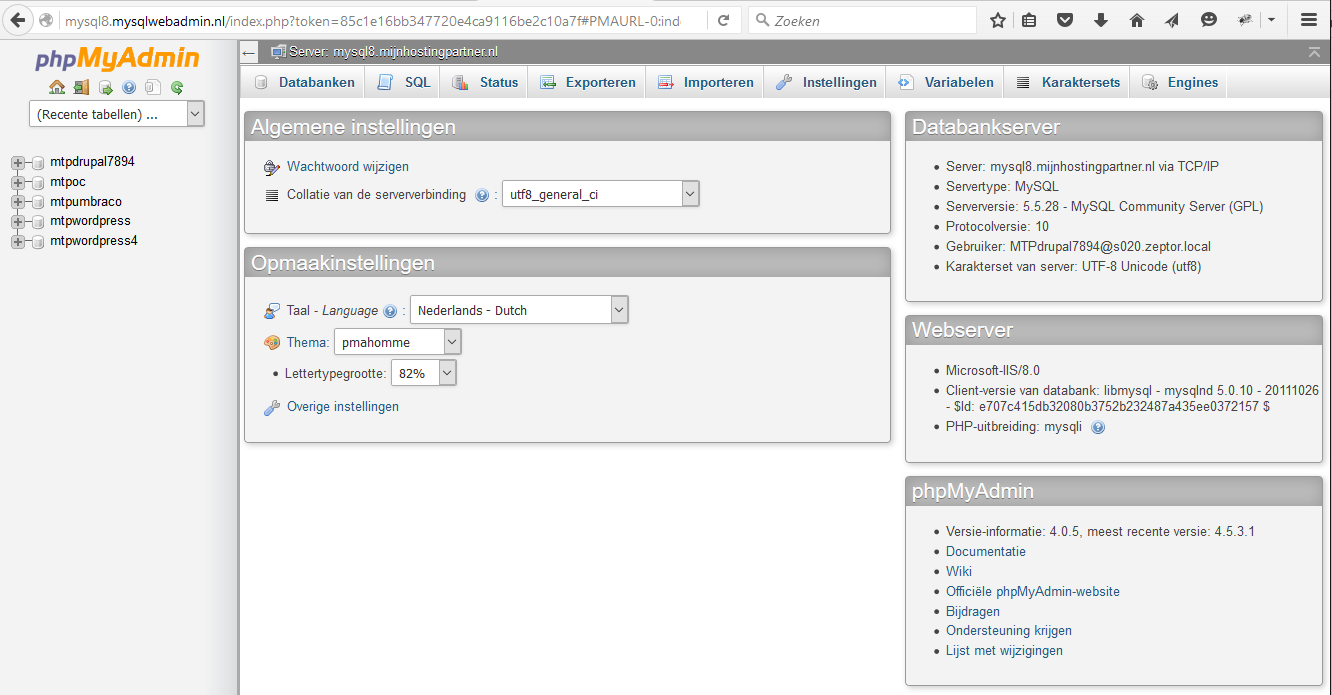Open the Status tab
This screenshot has width=1332, height=695.
pyautogui.click(x=484, y=83)
